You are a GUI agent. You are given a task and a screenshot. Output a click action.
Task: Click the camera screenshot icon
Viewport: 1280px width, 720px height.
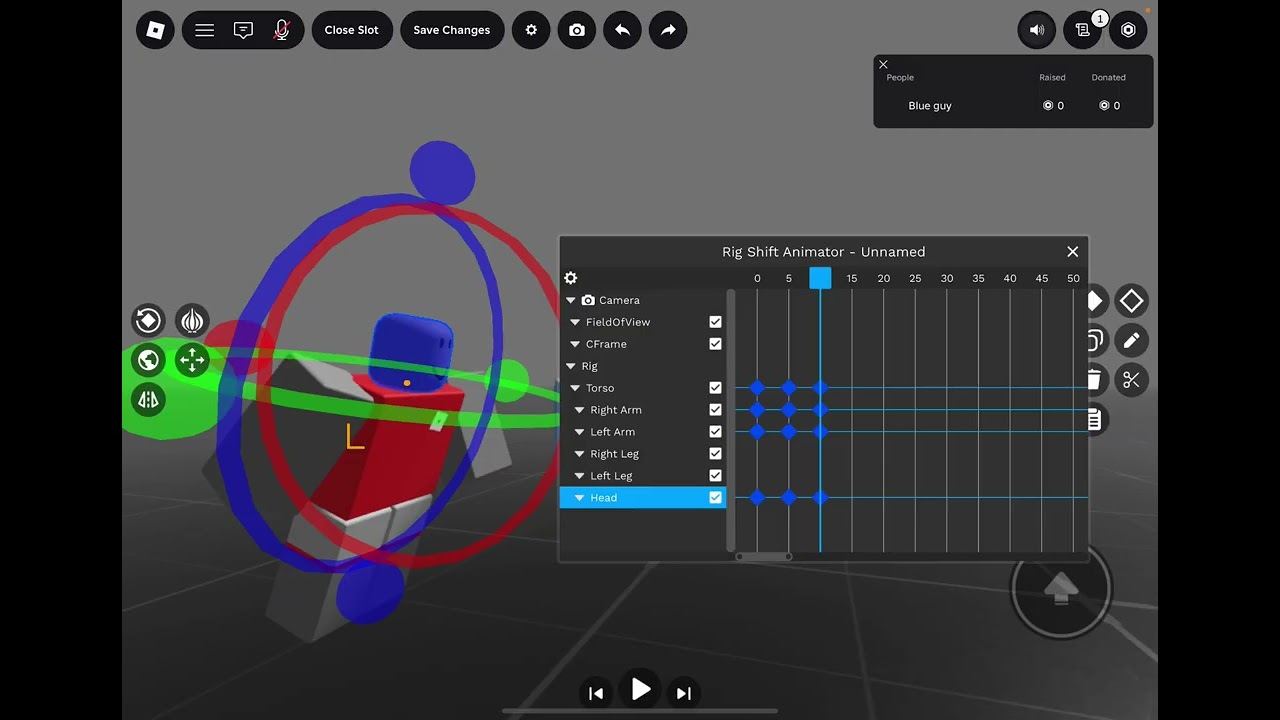577,30
